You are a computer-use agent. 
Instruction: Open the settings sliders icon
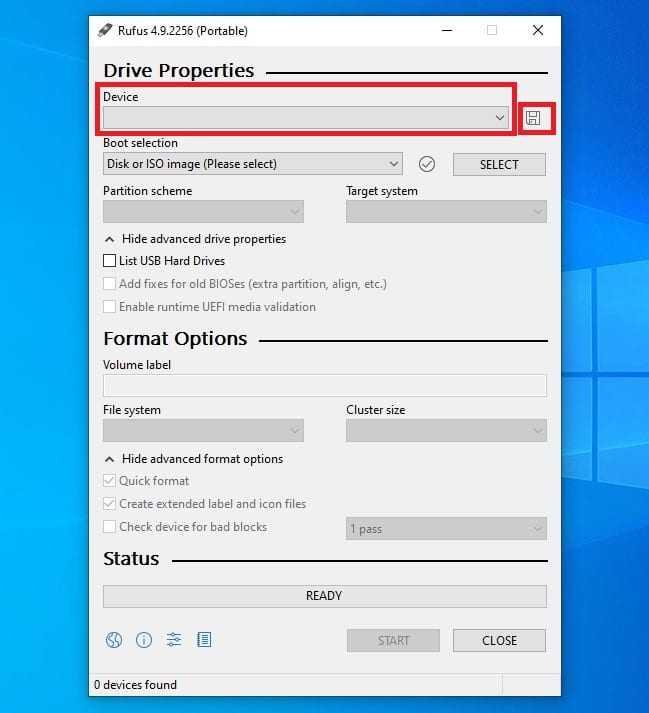[x=174, y=640]
